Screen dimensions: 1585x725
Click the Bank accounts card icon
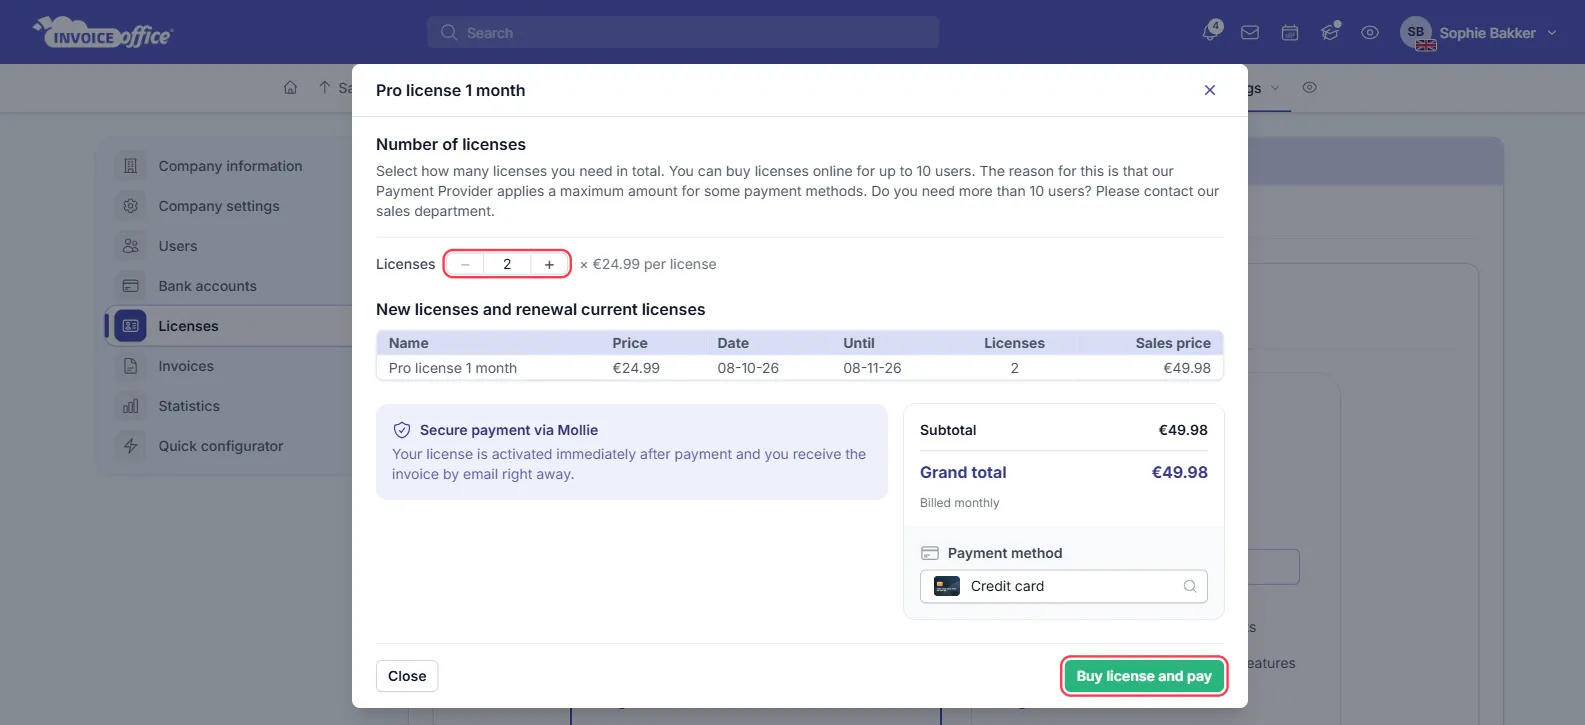[x=130, y=286]
